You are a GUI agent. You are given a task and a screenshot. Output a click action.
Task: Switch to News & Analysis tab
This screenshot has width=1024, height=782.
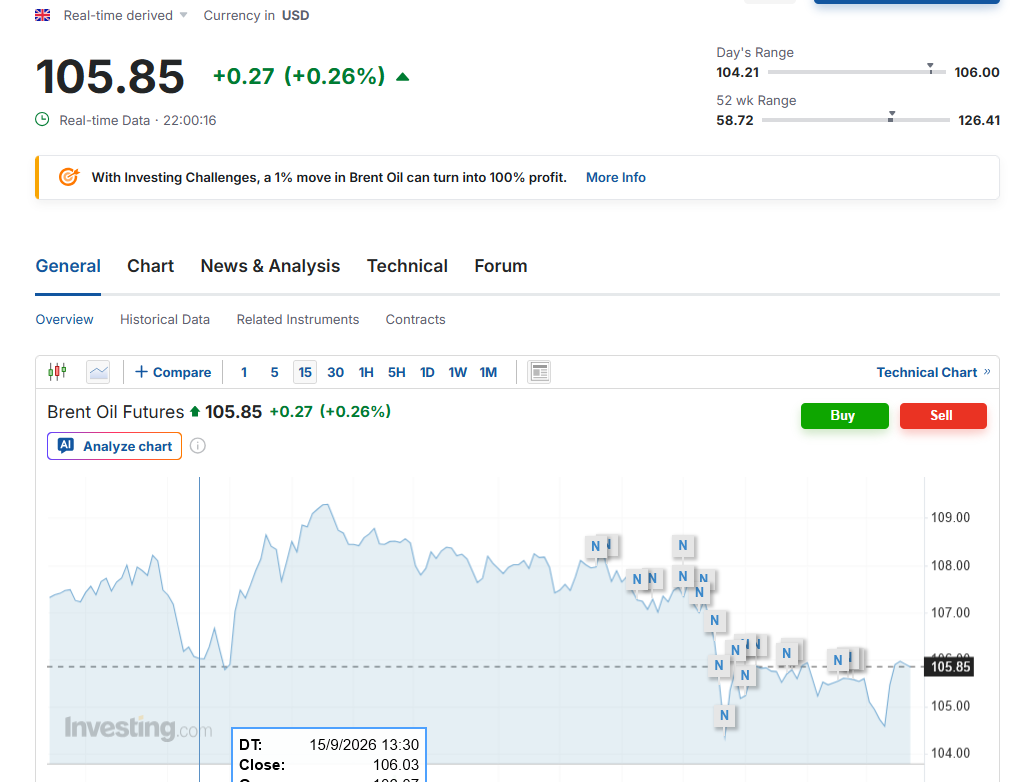pyautogui.click(x=270, y=266)
